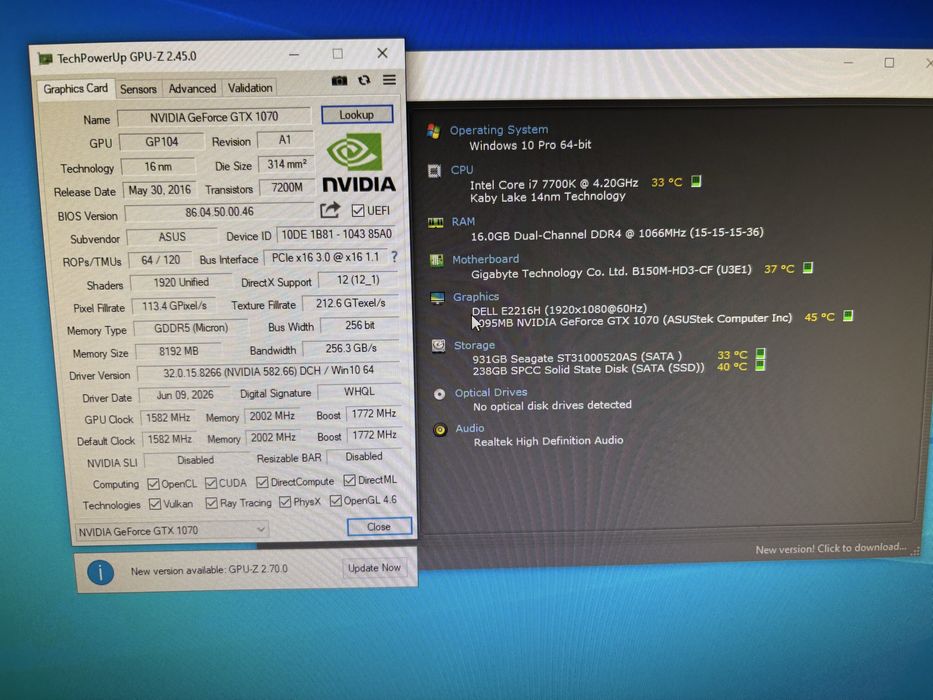
Task: Minimize the GPU-Z window
Action: pos(294,54)
